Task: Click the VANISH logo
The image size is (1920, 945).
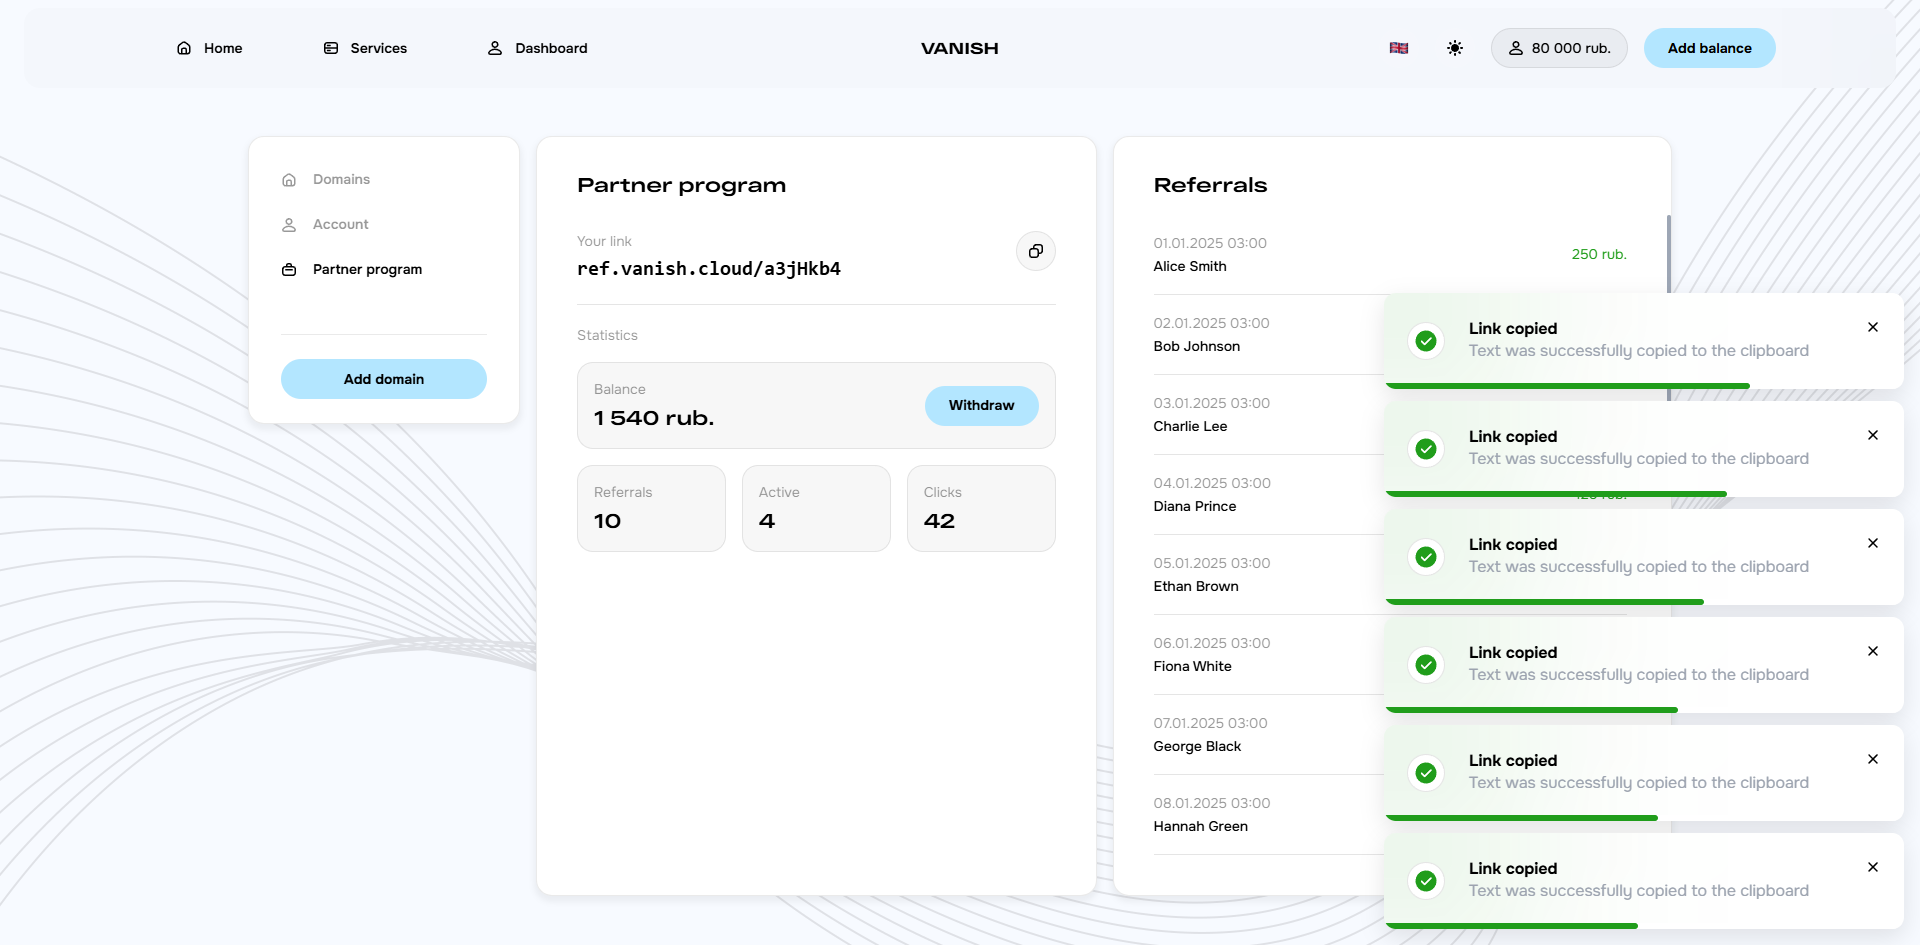Action: click(x=959, y=48)
